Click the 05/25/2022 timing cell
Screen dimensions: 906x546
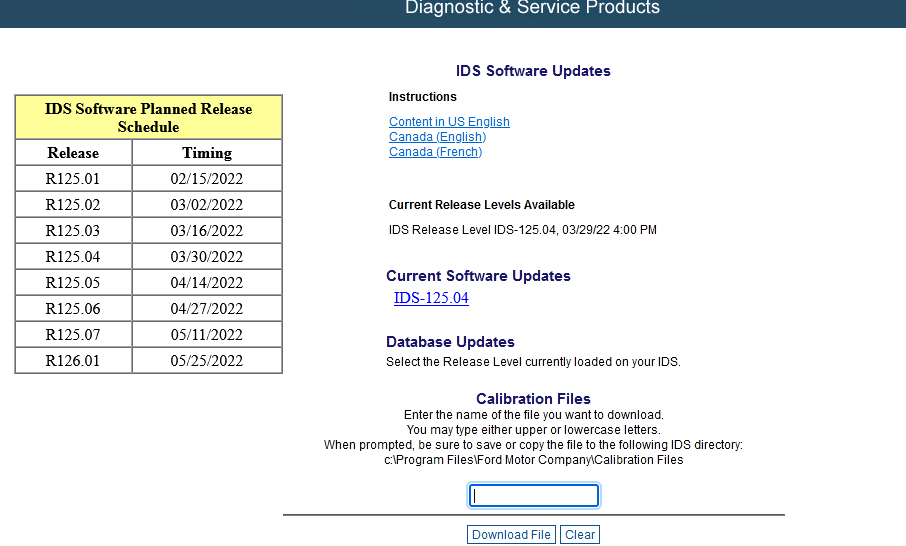(207, 361)
